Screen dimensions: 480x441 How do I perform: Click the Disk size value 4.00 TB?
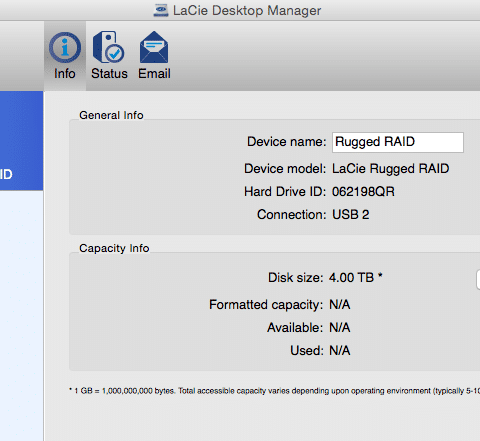pyautogui.click(x=355, y=278)
